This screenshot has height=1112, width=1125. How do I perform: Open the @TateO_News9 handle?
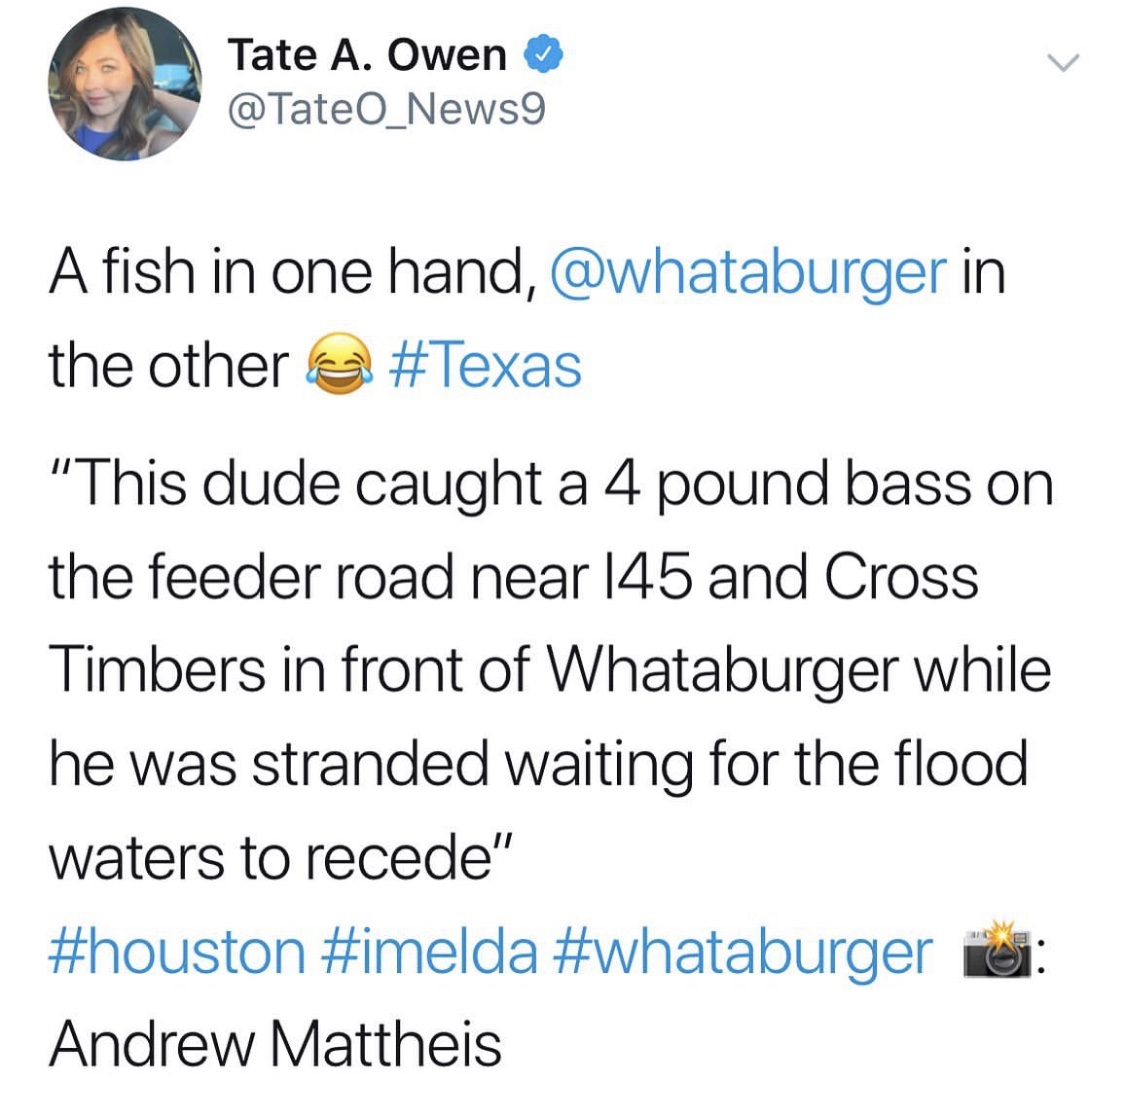[387, 110]
